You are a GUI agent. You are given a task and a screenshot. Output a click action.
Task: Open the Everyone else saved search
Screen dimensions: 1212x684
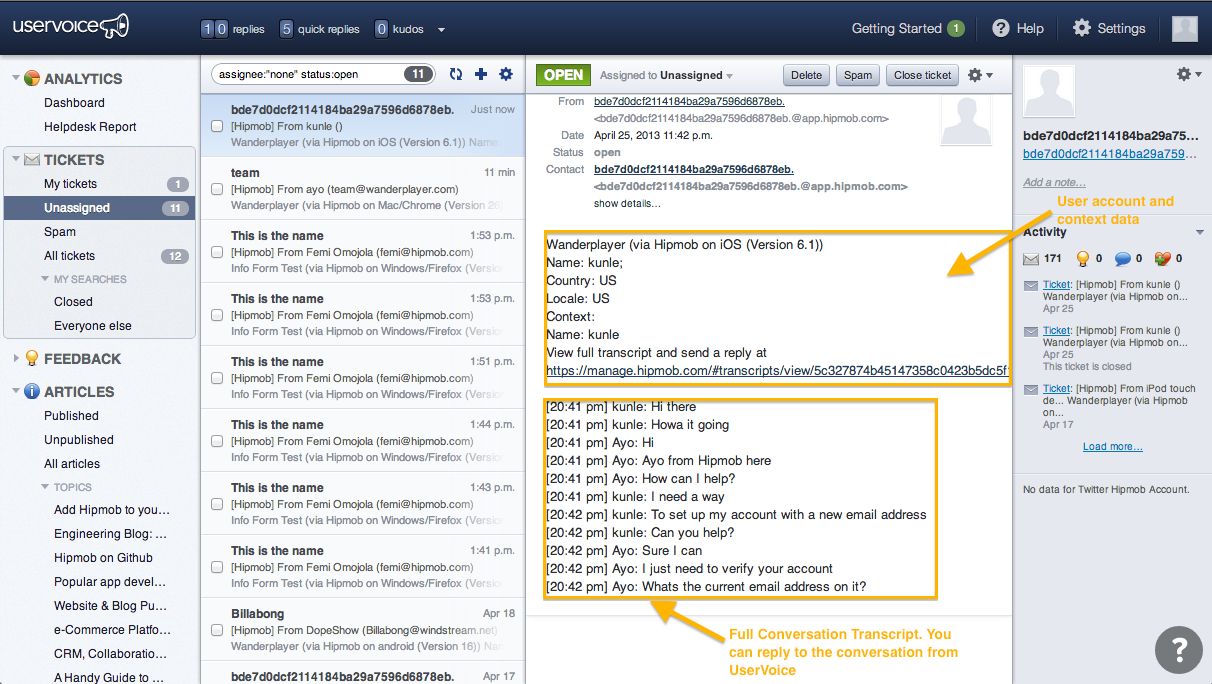tap(93, 326)
